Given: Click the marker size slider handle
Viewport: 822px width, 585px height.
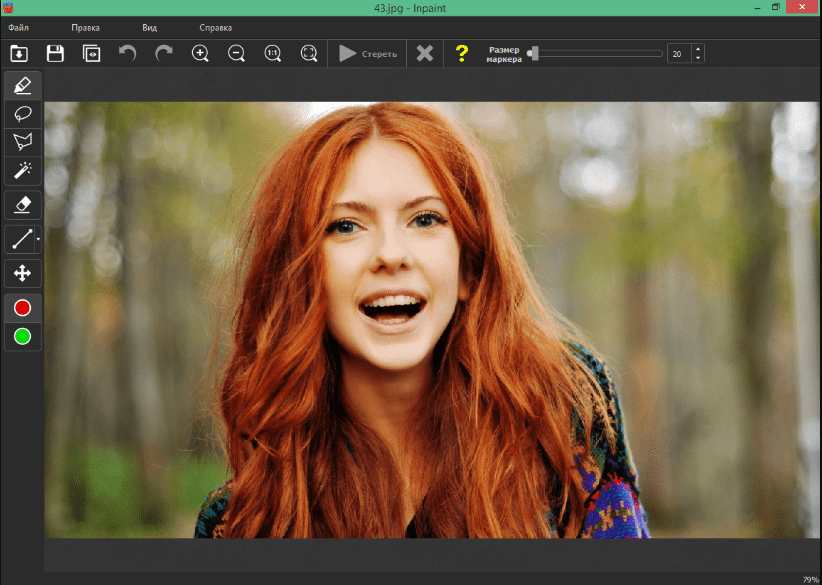Looking at the screenshot, I should (x=535, y=53).
